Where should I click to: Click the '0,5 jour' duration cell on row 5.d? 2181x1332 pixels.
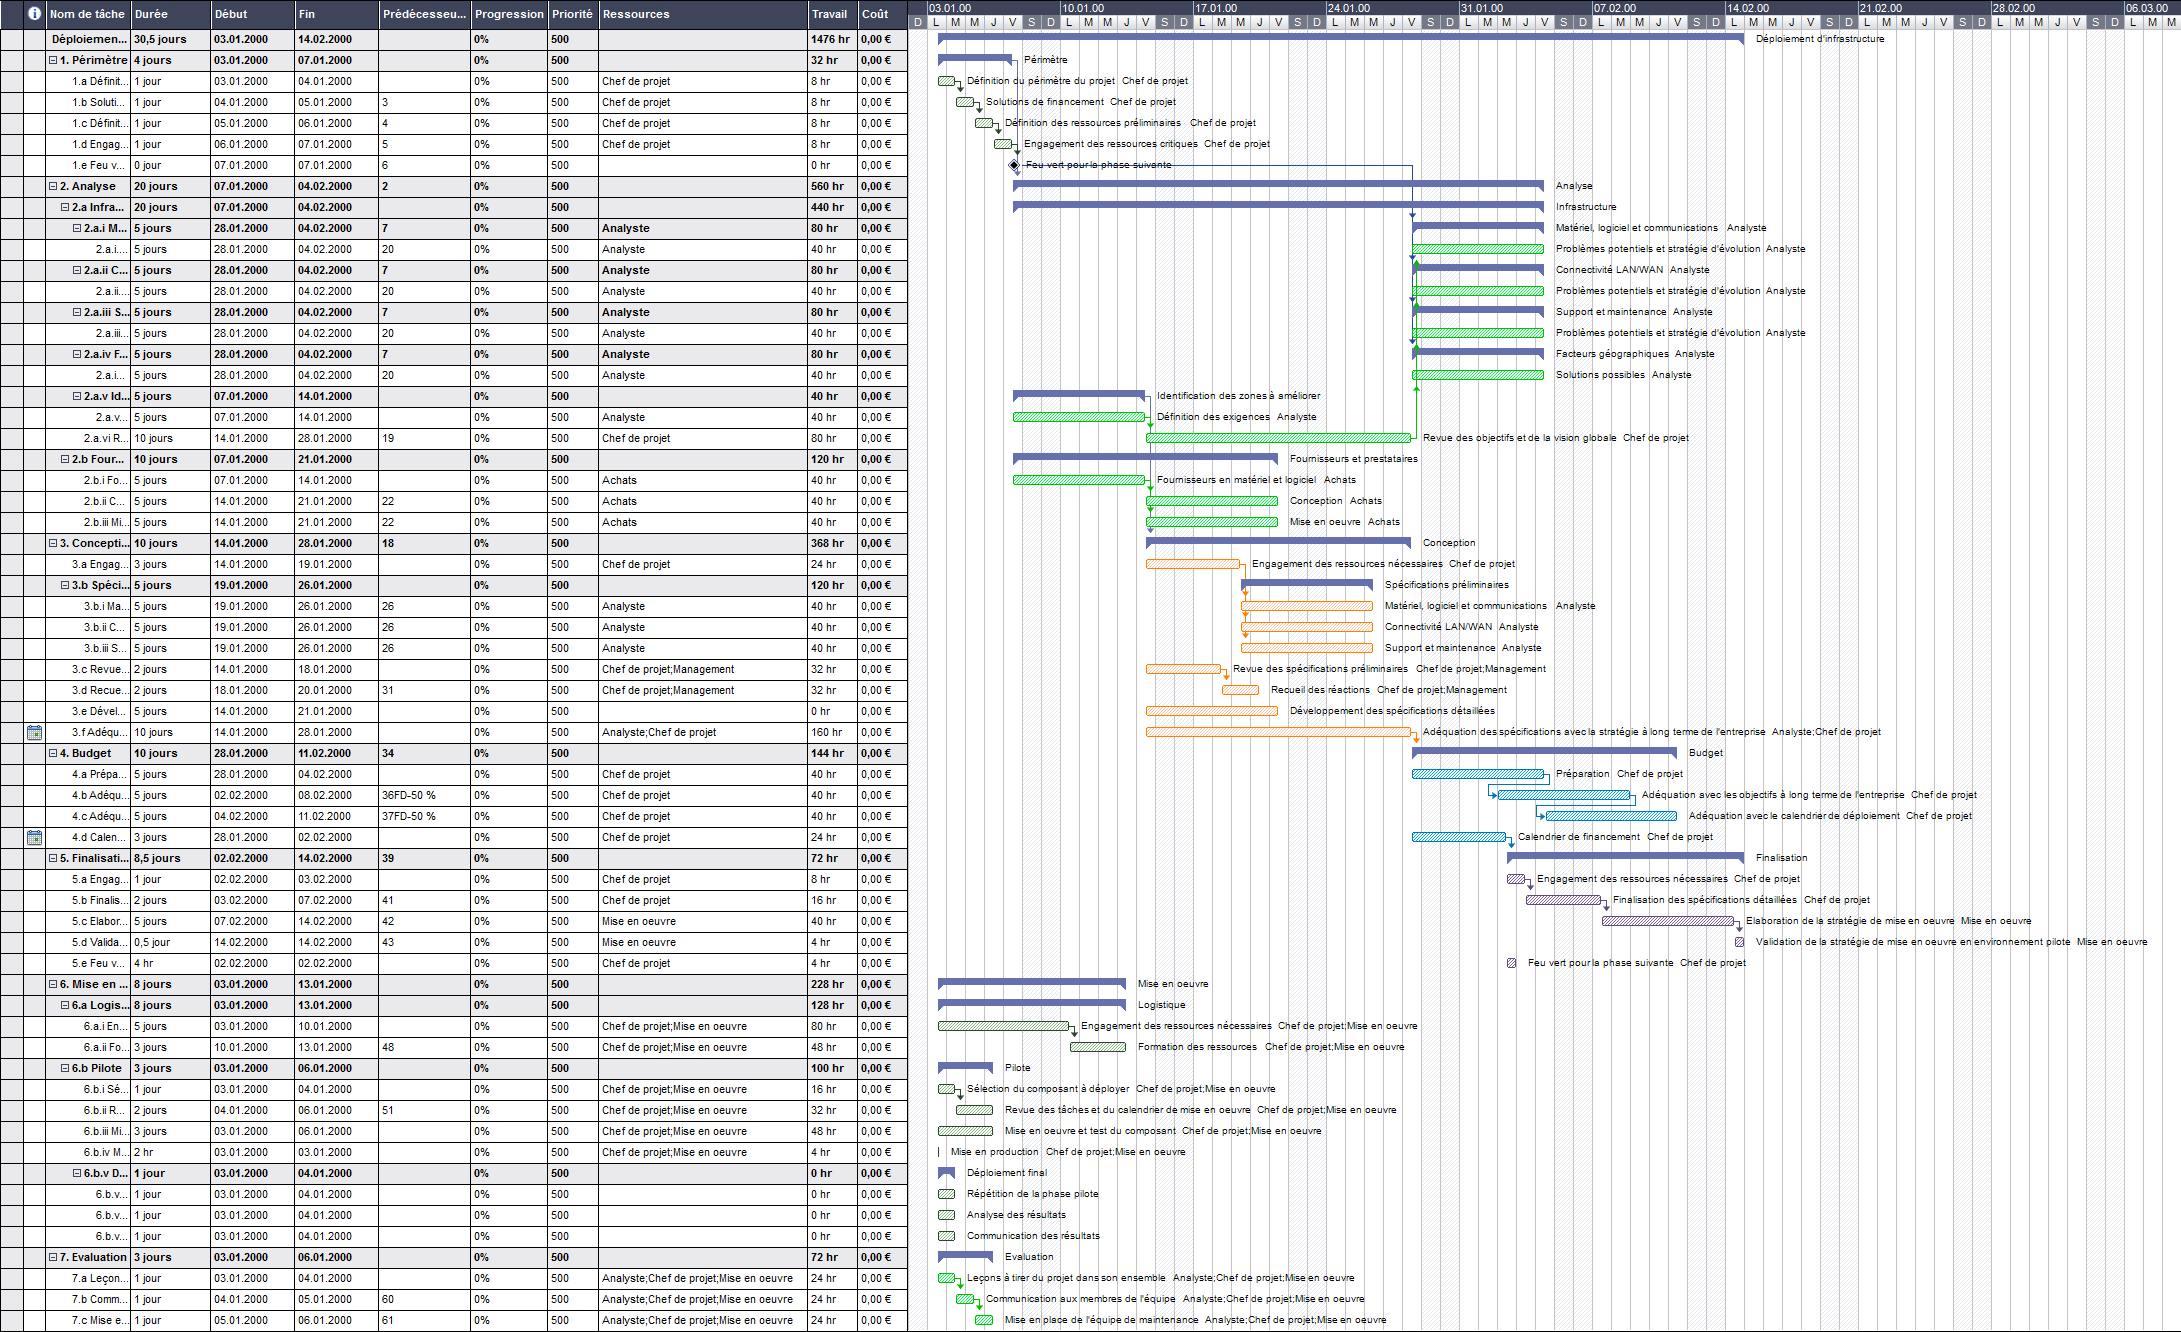[171, 942]
